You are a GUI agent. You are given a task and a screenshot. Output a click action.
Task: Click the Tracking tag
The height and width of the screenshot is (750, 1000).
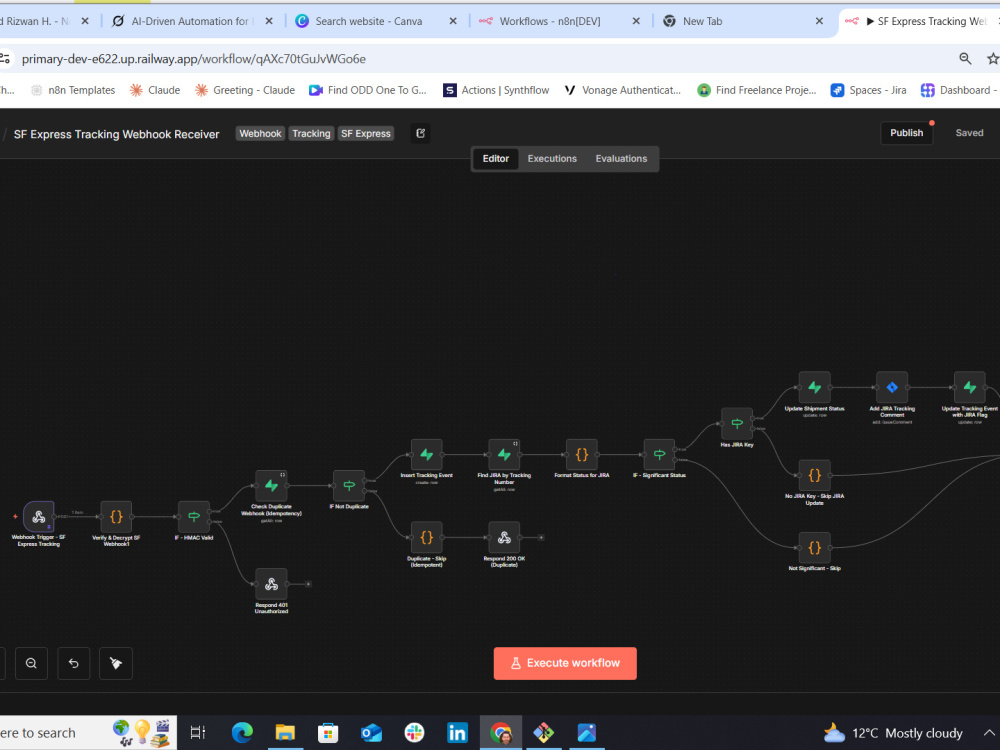click(x=311, y=133)
